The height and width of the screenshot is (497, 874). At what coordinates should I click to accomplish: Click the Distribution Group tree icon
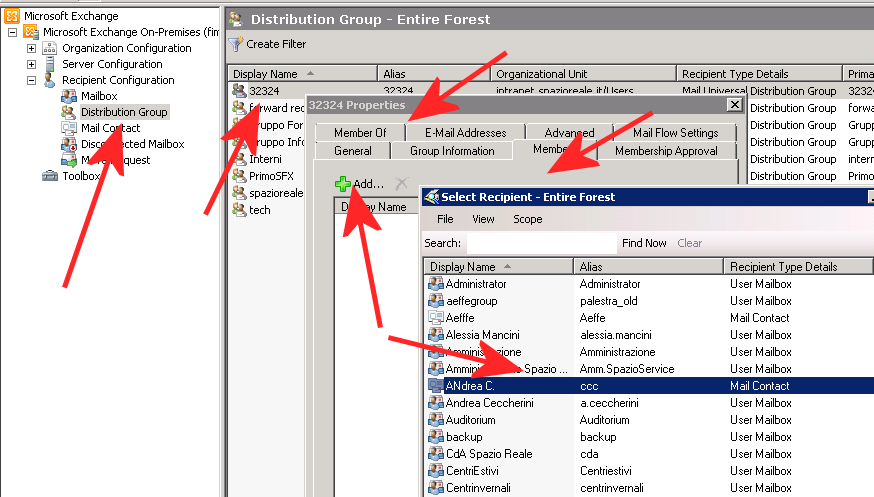(x=69, y=112)
